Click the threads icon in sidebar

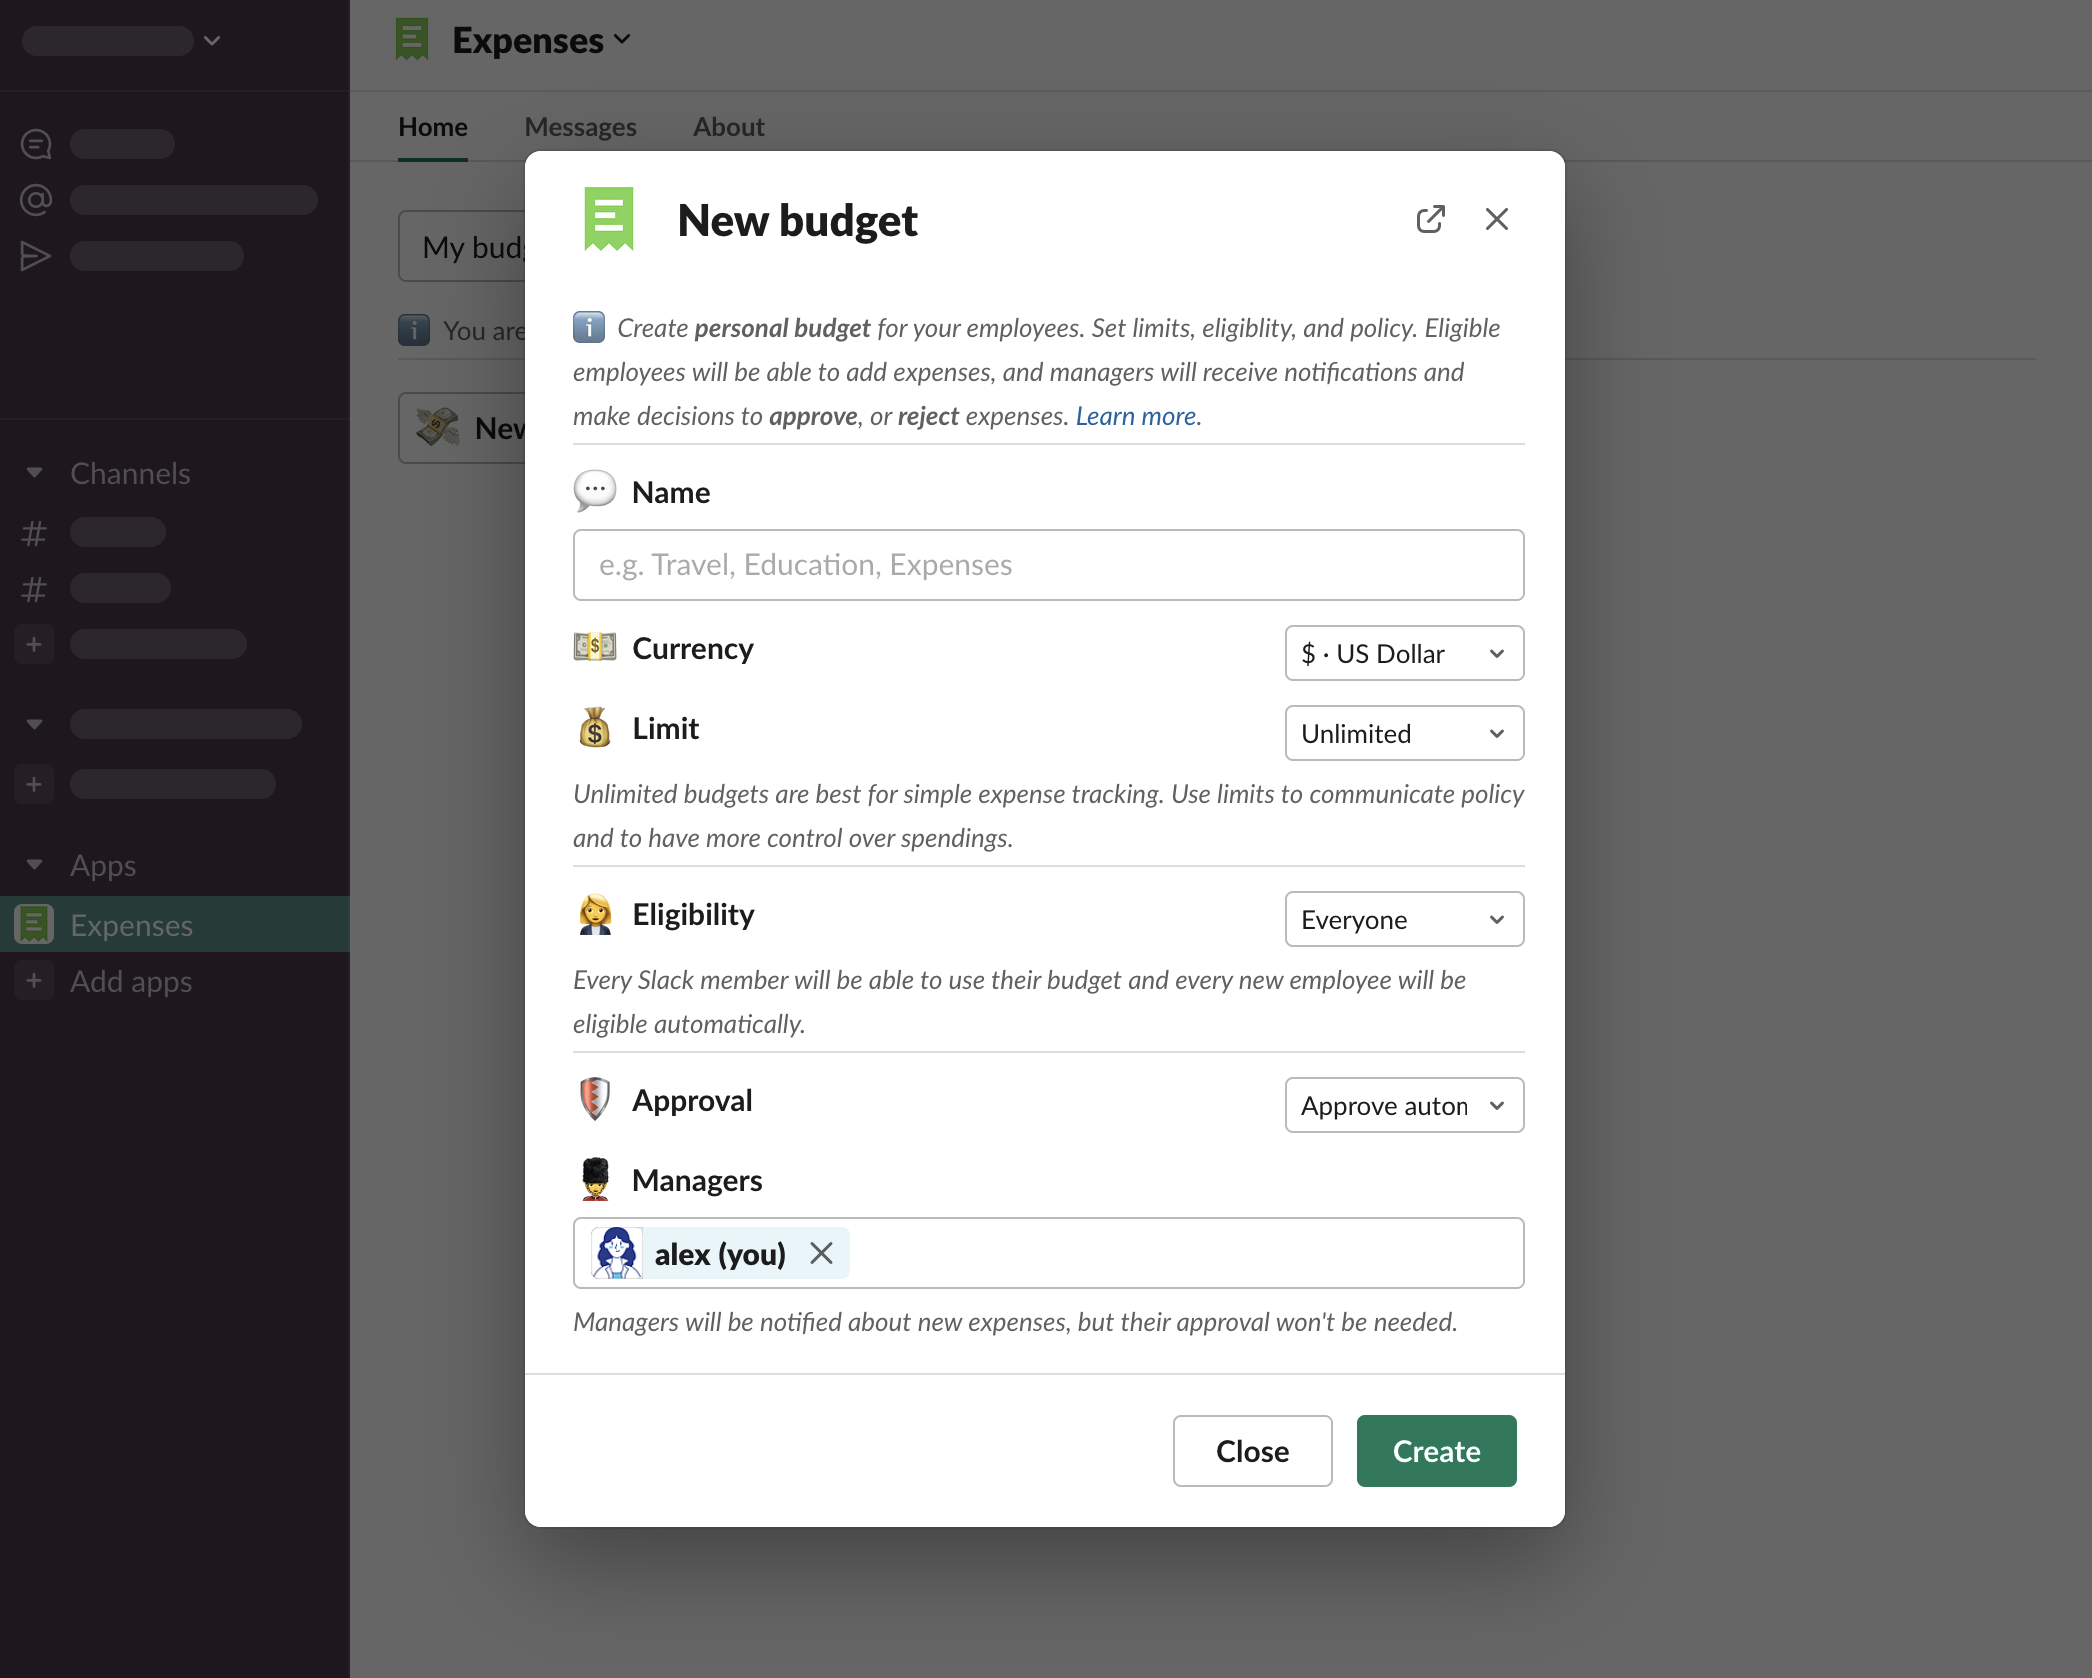(x=36, y=144)
